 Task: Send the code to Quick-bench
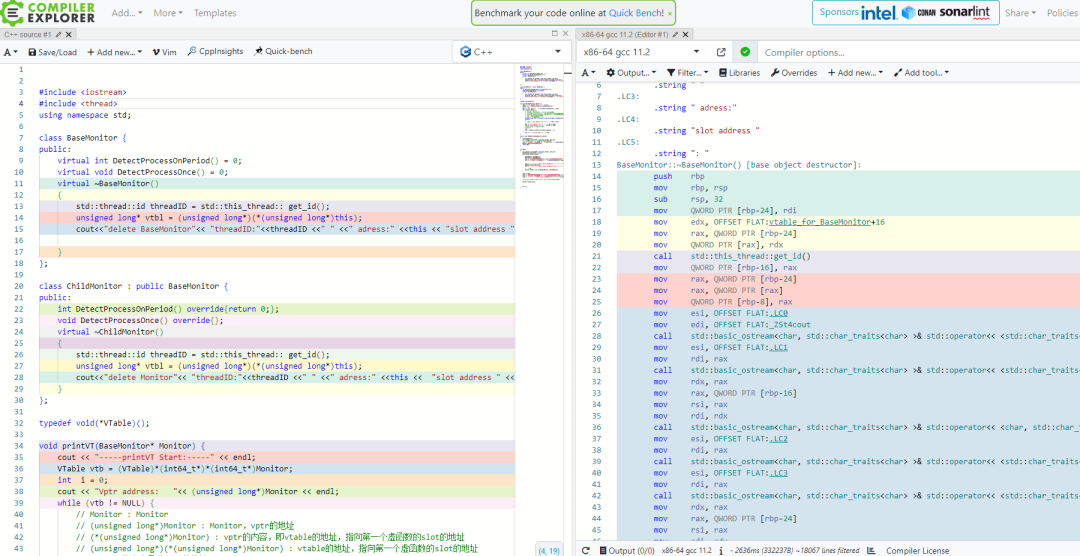point(283,52)
